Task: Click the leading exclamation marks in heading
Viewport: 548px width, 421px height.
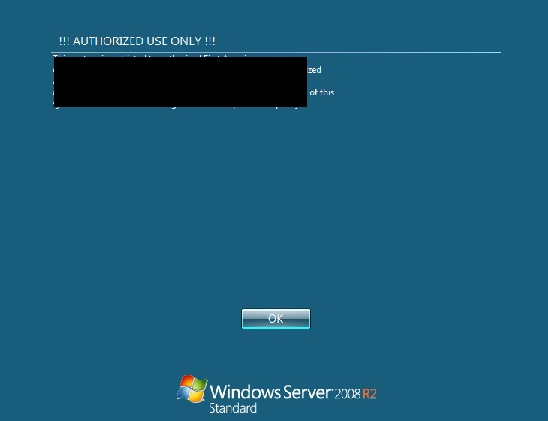Action: tap(64, 41)
